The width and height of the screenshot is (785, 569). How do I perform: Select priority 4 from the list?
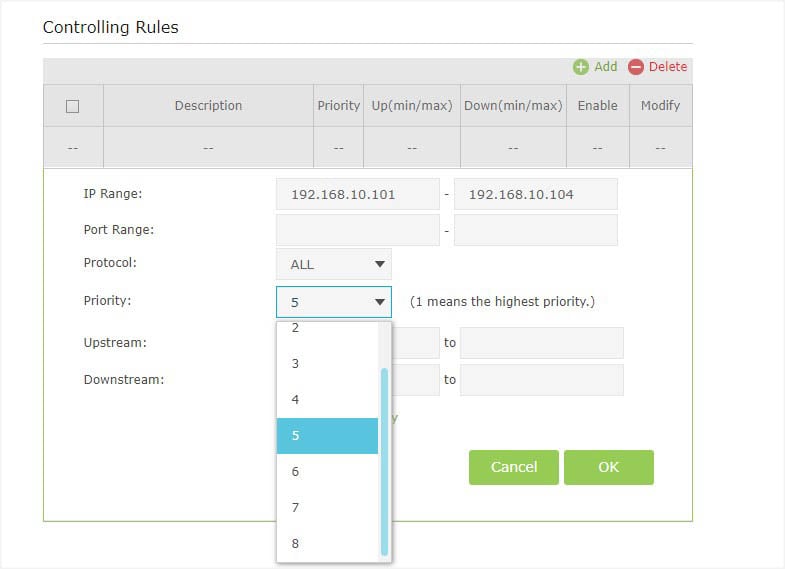pyautogui.click(x=327, y=399)
